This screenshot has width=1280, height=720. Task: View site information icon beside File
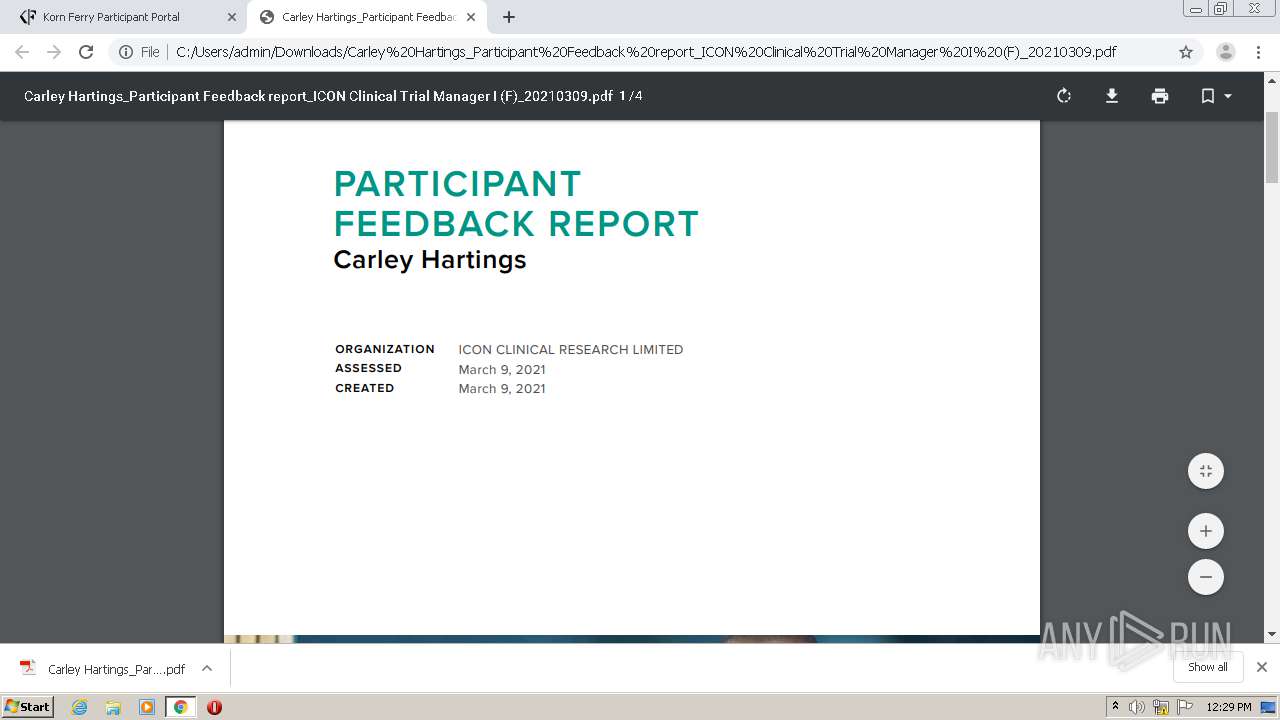126,52
